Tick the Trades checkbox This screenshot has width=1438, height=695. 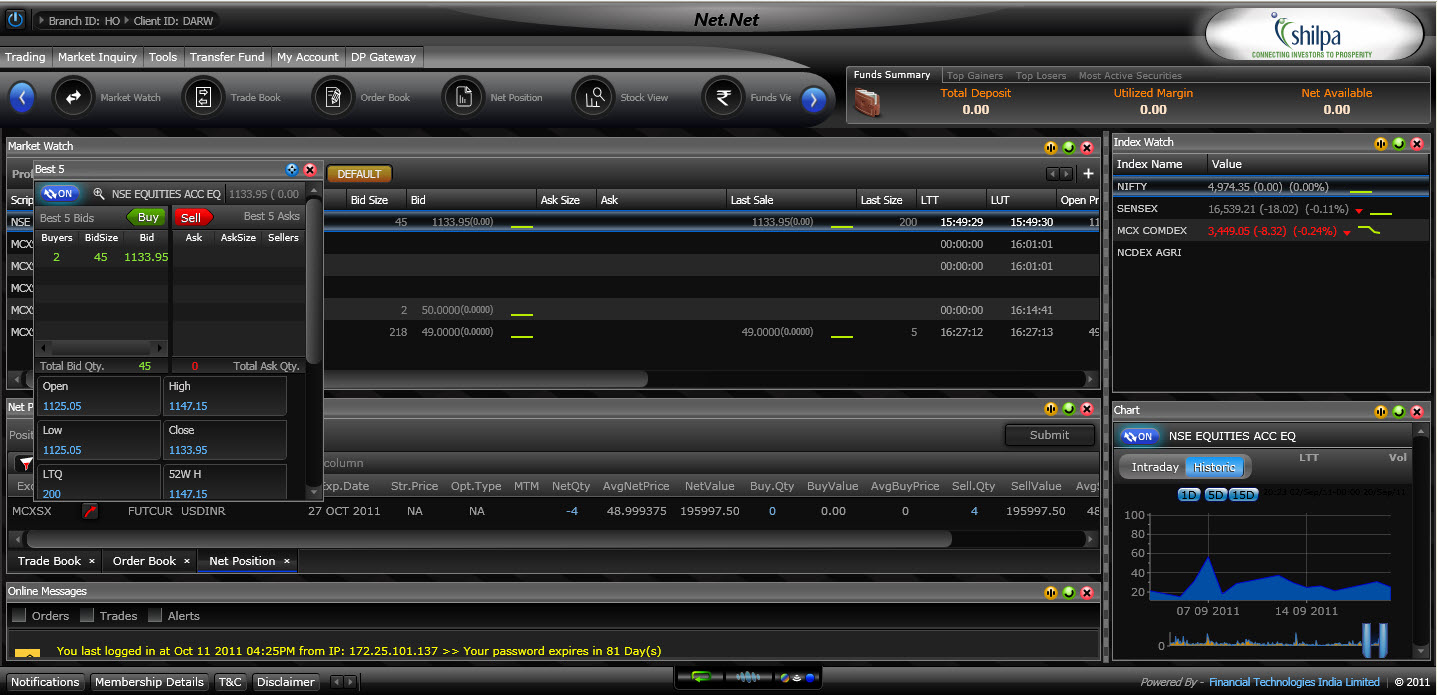[87, 616]
